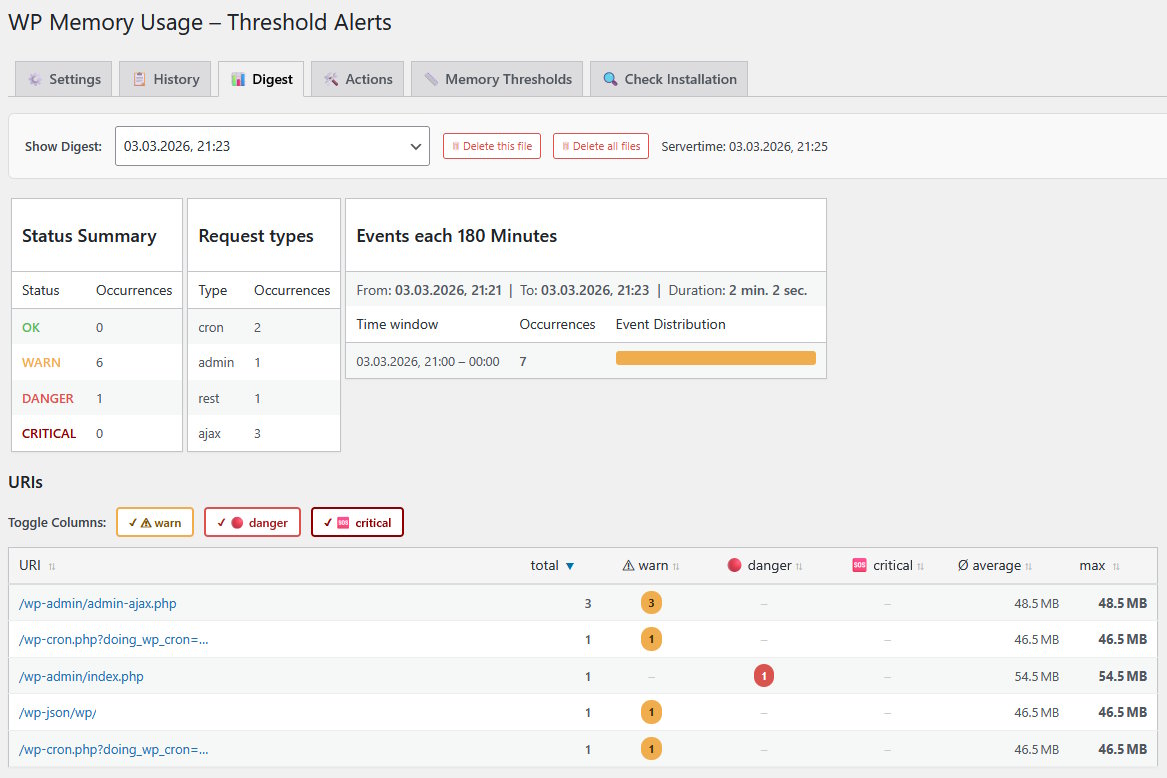Click the Delete this file button
The image size is (1167, 778).
[492, 145]
